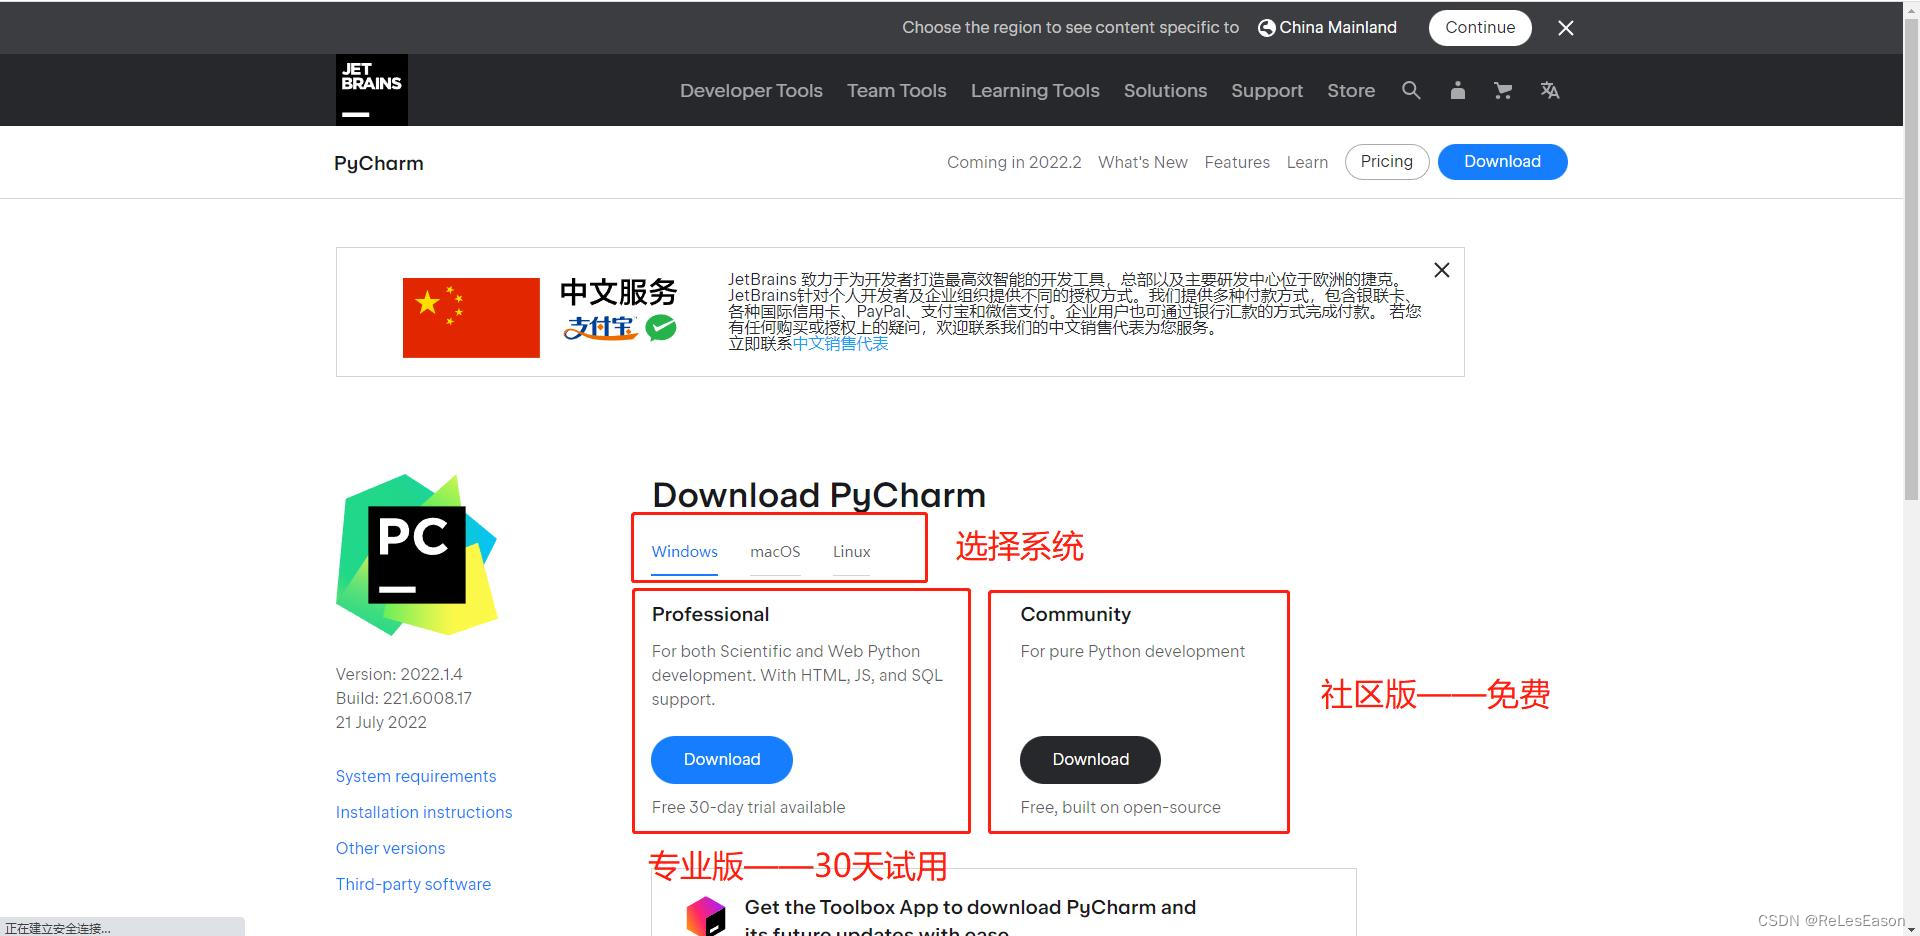This screenshot has width=1920, height=936.
Task: Open the Solutions menu
Action: 1165,90
